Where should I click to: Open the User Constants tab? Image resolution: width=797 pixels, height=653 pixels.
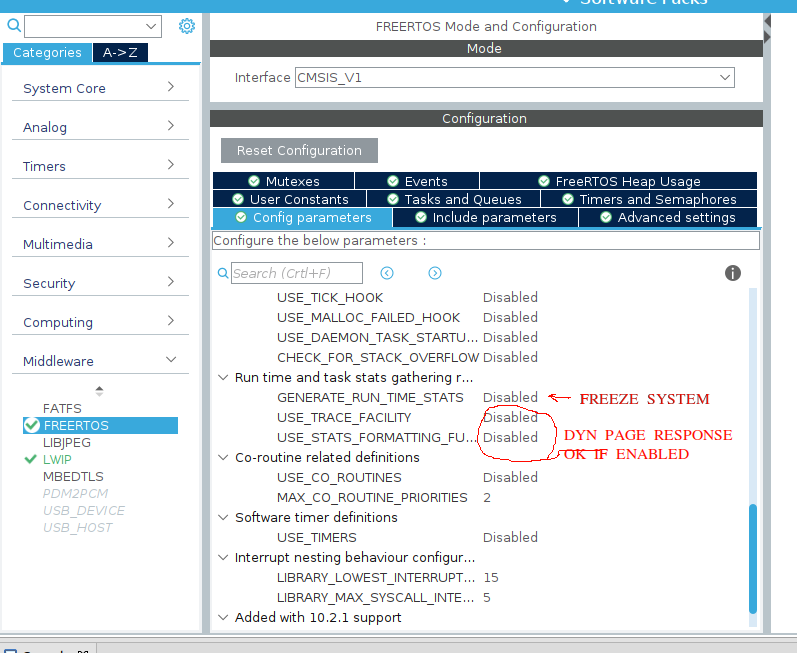[x=290, y=199]
